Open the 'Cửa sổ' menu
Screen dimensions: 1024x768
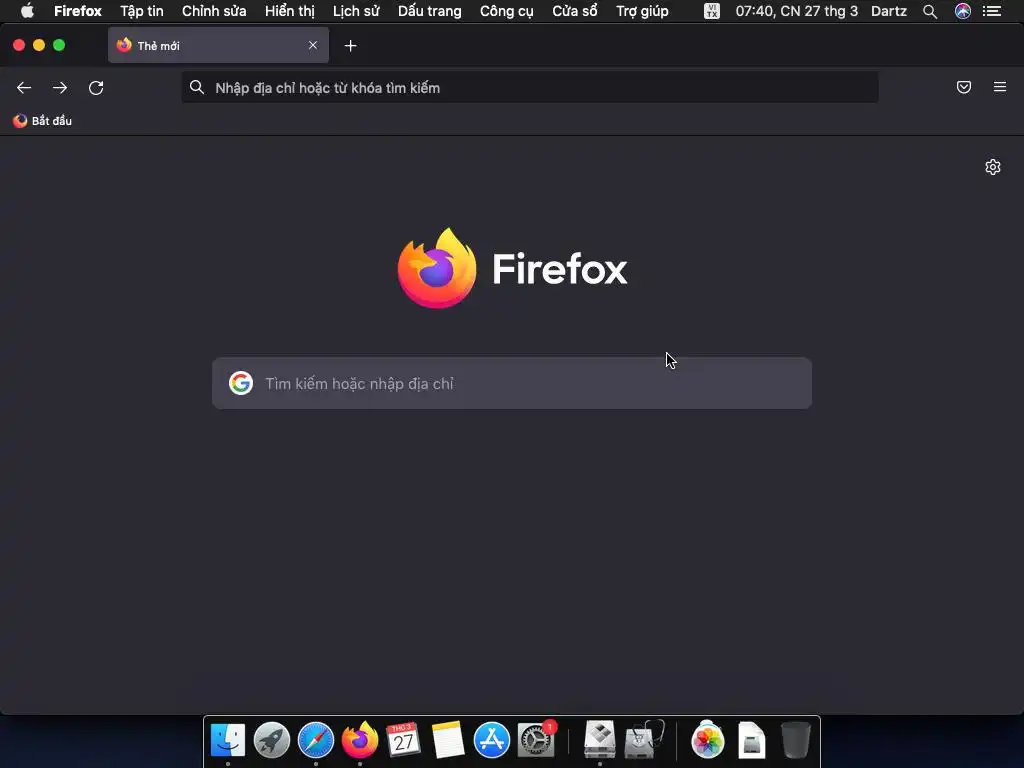[575, 11]
